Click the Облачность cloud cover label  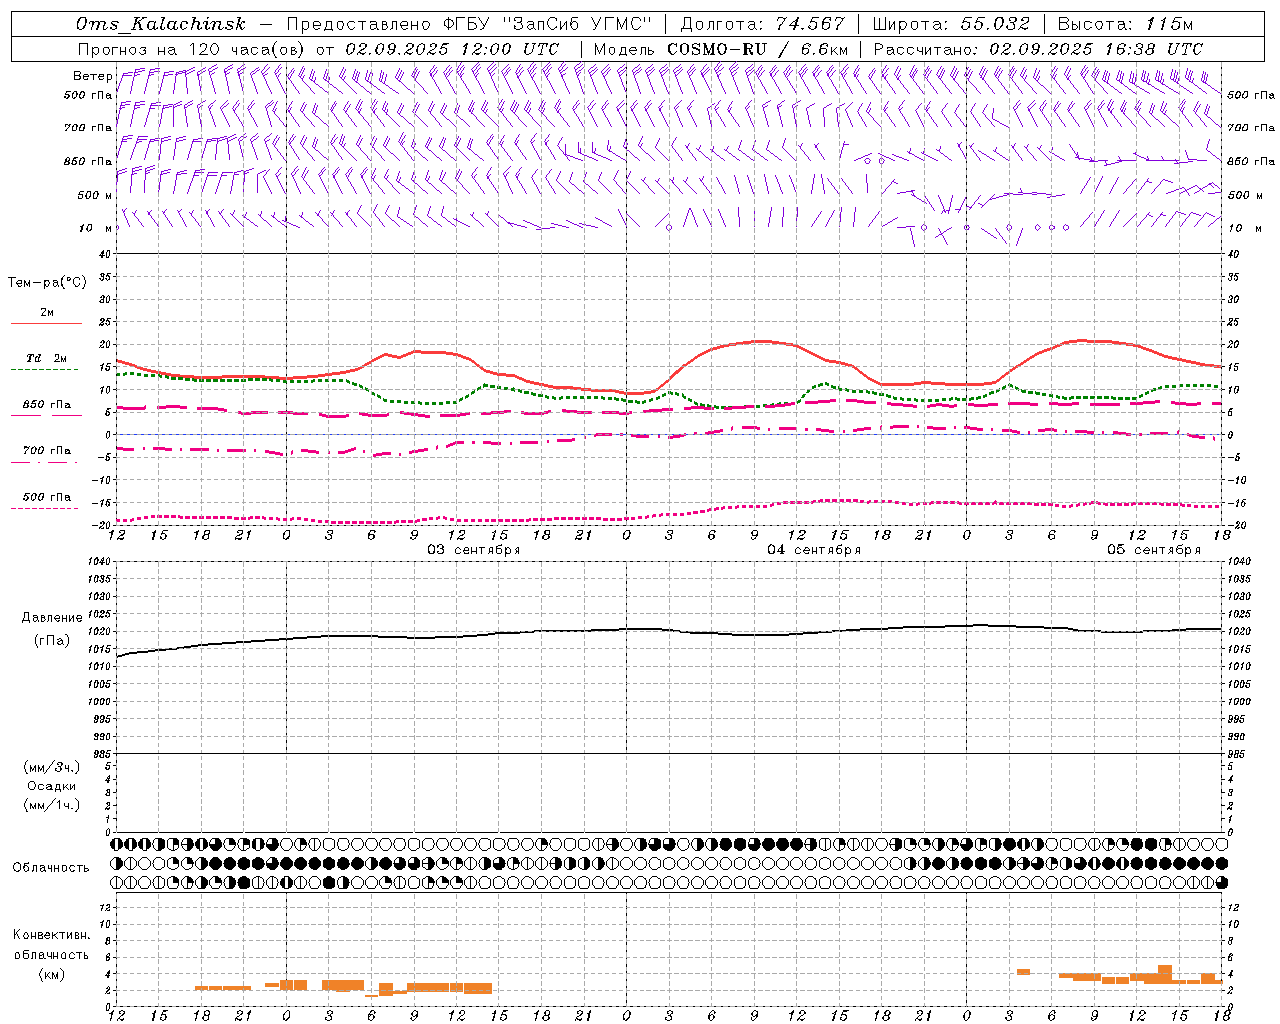click(51, 868)
